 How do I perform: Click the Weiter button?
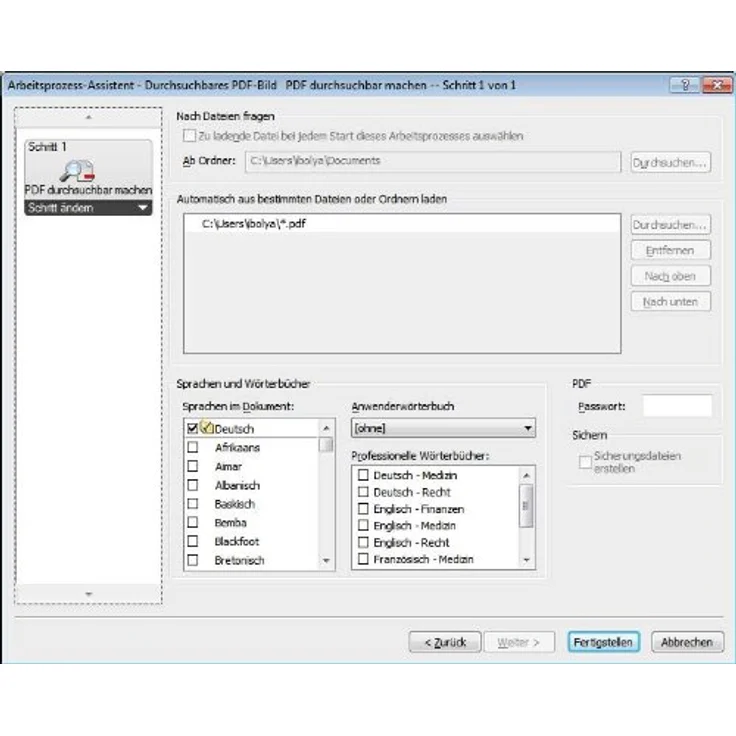click(x=519, y=642)
